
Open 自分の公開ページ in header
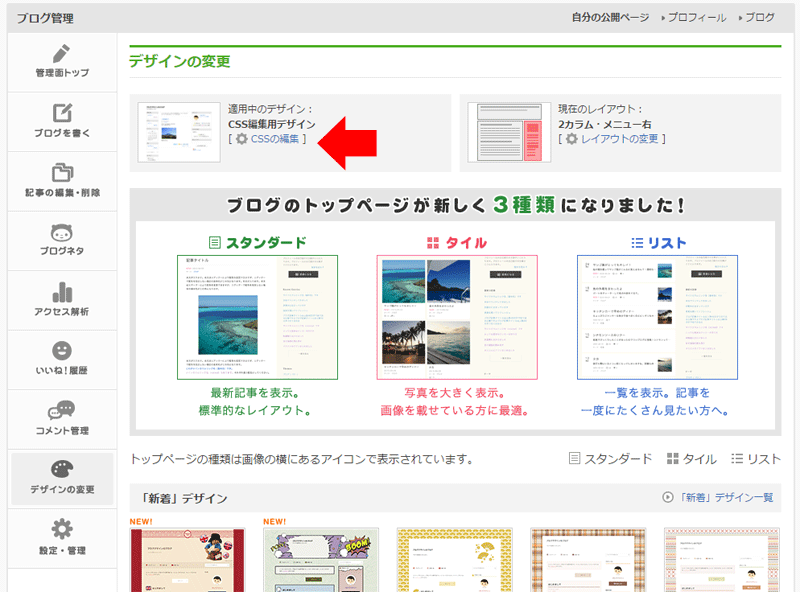[610, 18]
